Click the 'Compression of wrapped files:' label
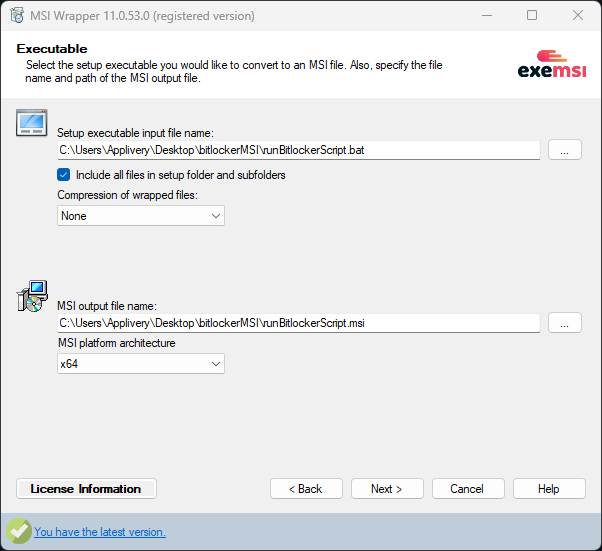 [x=127, y=195]
